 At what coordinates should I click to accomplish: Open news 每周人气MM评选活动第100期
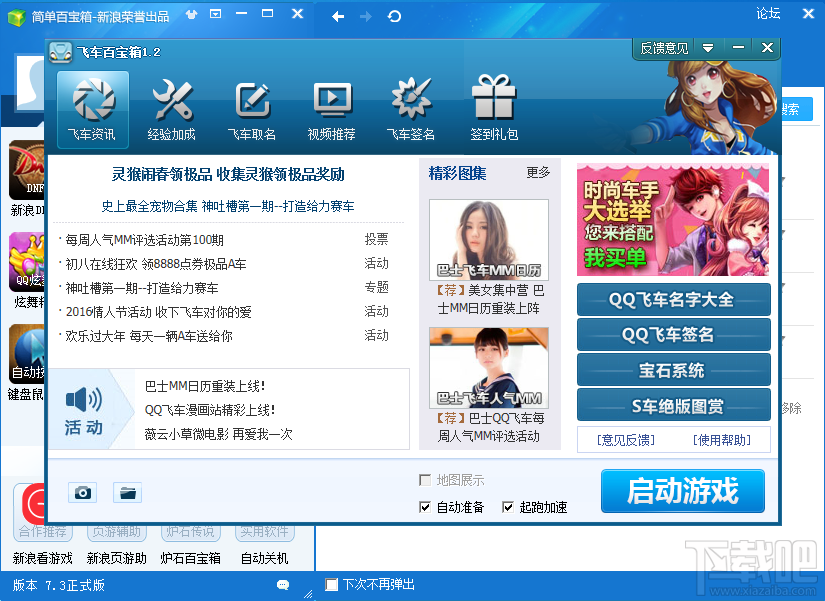coord(145,240)
